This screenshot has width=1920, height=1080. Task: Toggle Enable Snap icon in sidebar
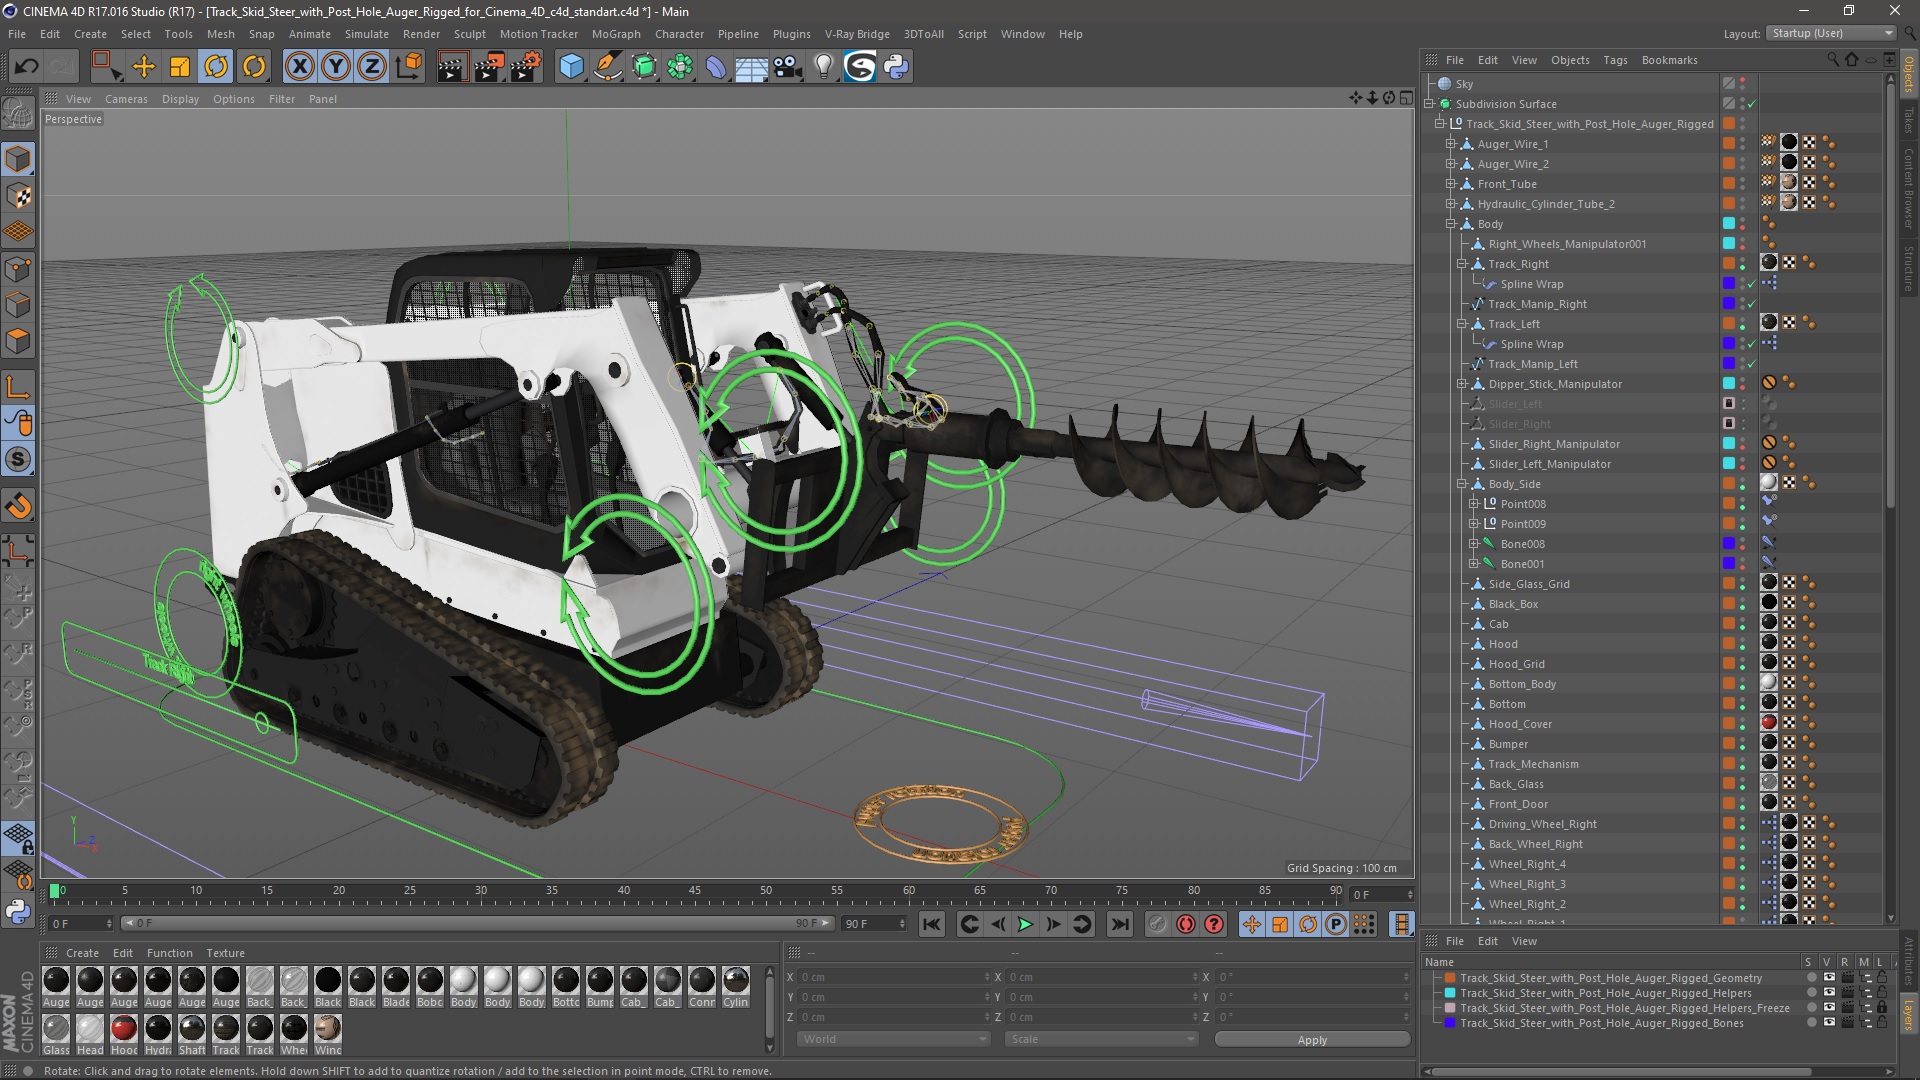pos(18,506)
